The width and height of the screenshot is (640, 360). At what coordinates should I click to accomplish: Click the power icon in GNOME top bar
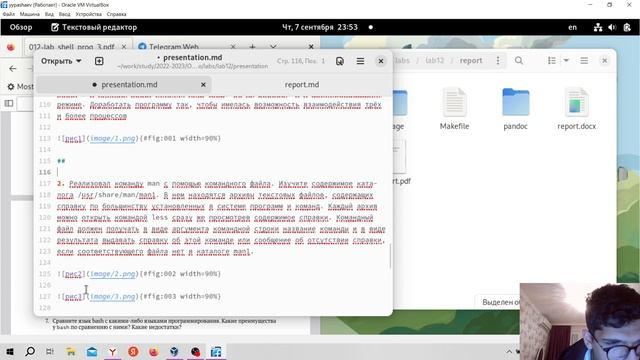pyautogui.click(x=627, y=27)
